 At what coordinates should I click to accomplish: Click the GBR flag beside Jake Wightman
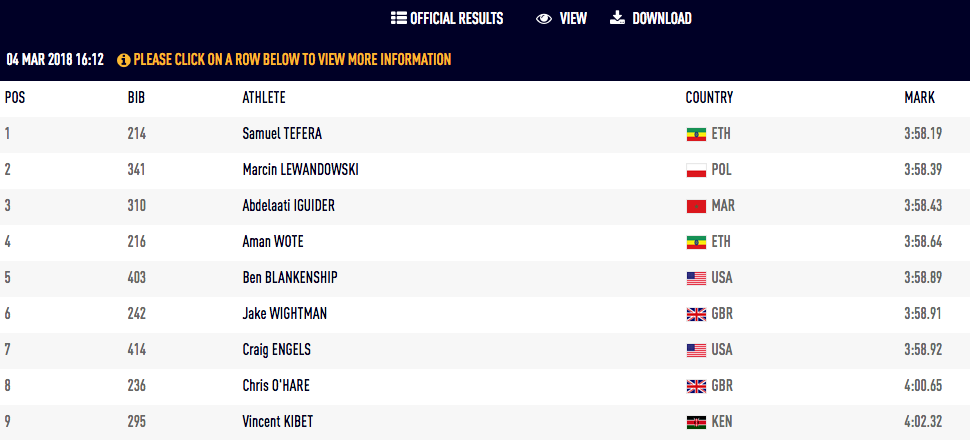(x=696, y=314)
